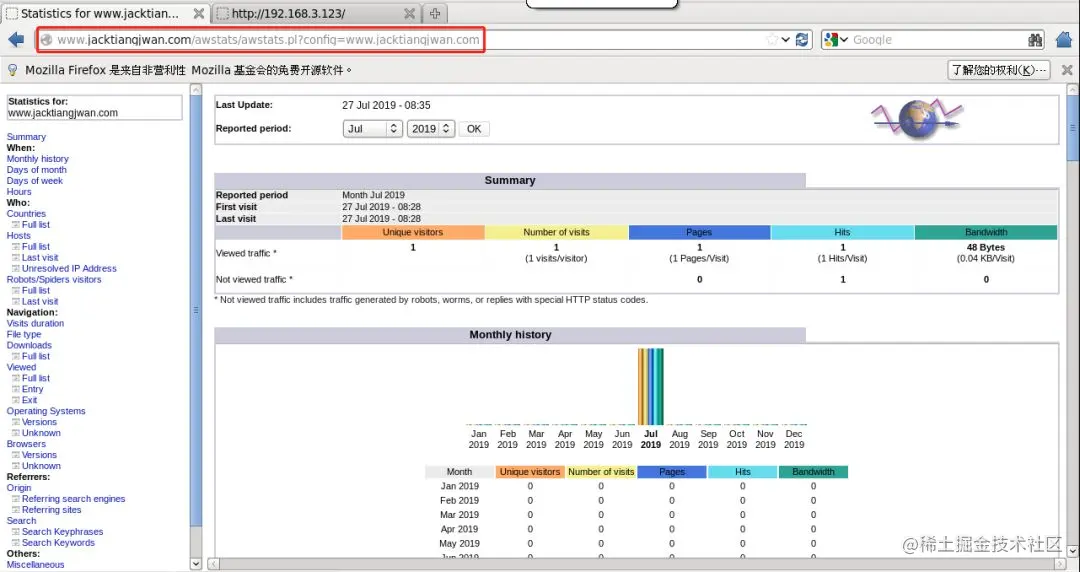Open the Robots/Spiders visitors link
This screenshot has width=1080, height=572.
[54, 280]
